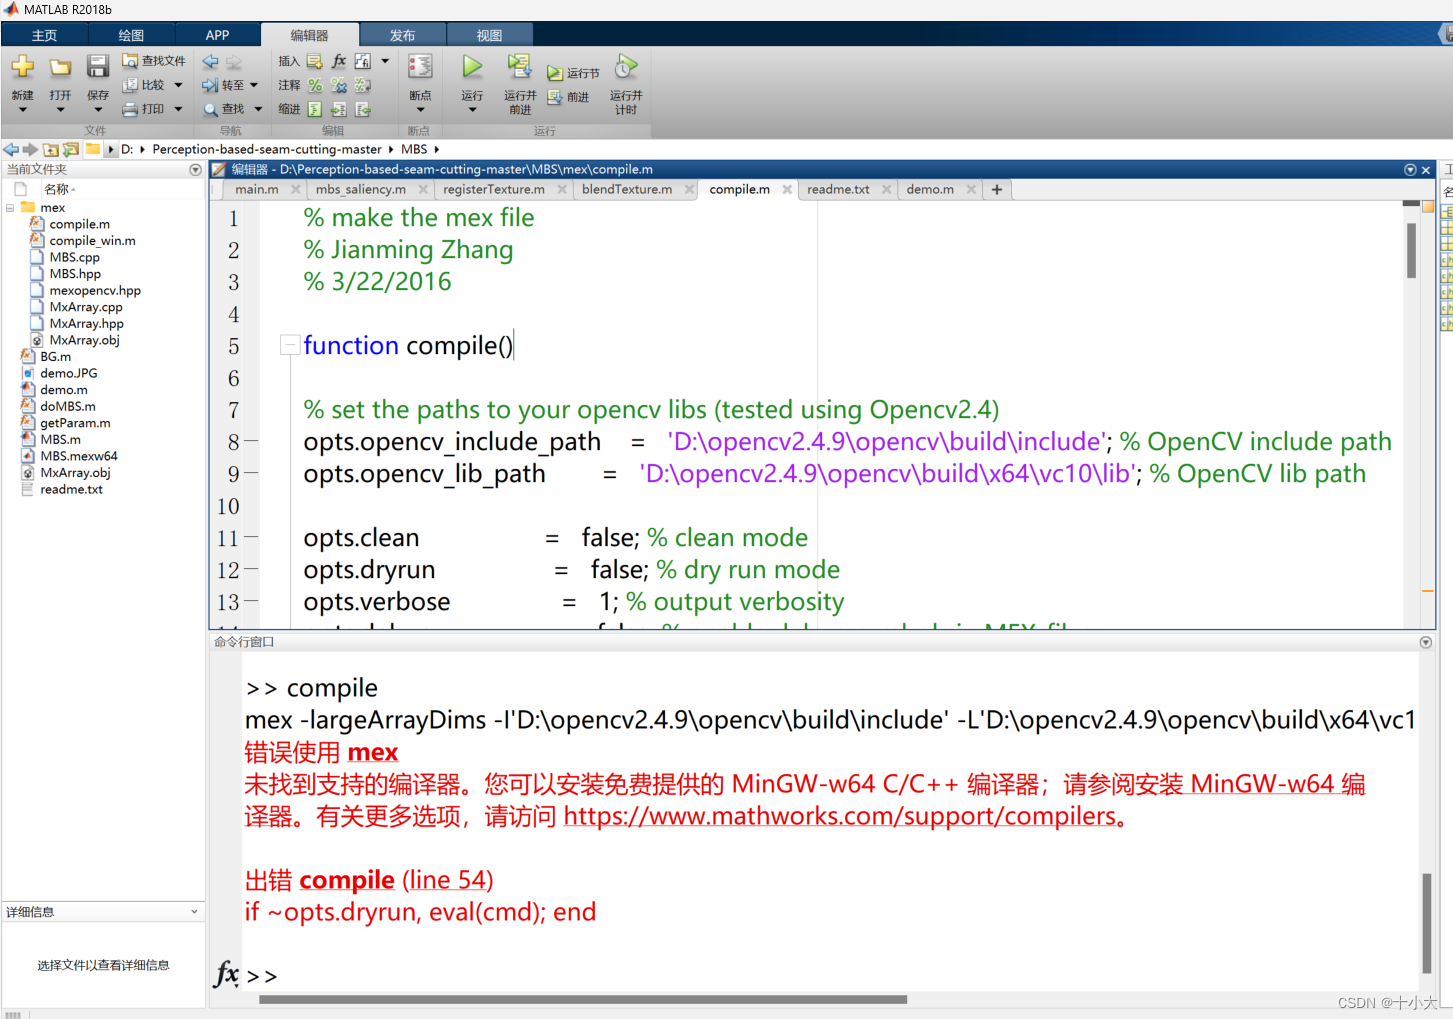The width and height of the screenshot is (1453, 1019).
Task: Click the comment (%) icon next to 注释
Action: (315, 85)
